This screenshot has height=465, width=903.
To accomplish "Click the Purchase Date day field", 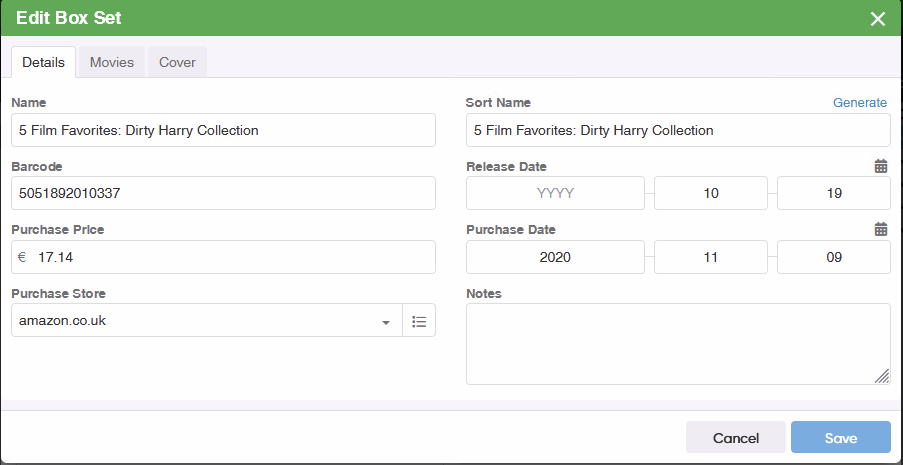I will pyautogui.click(x=833, y=257).
